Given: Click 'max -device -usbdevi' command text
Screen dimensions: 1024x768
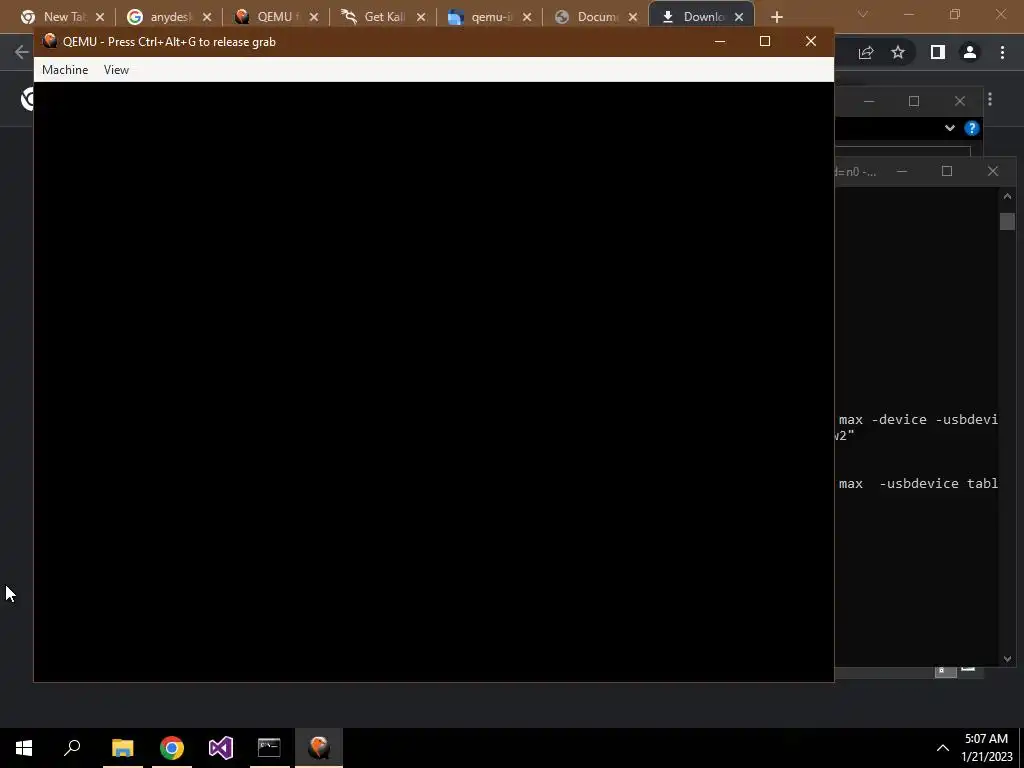Looking at the screenshot, I should pyautogui.click(x=918, y=419).
